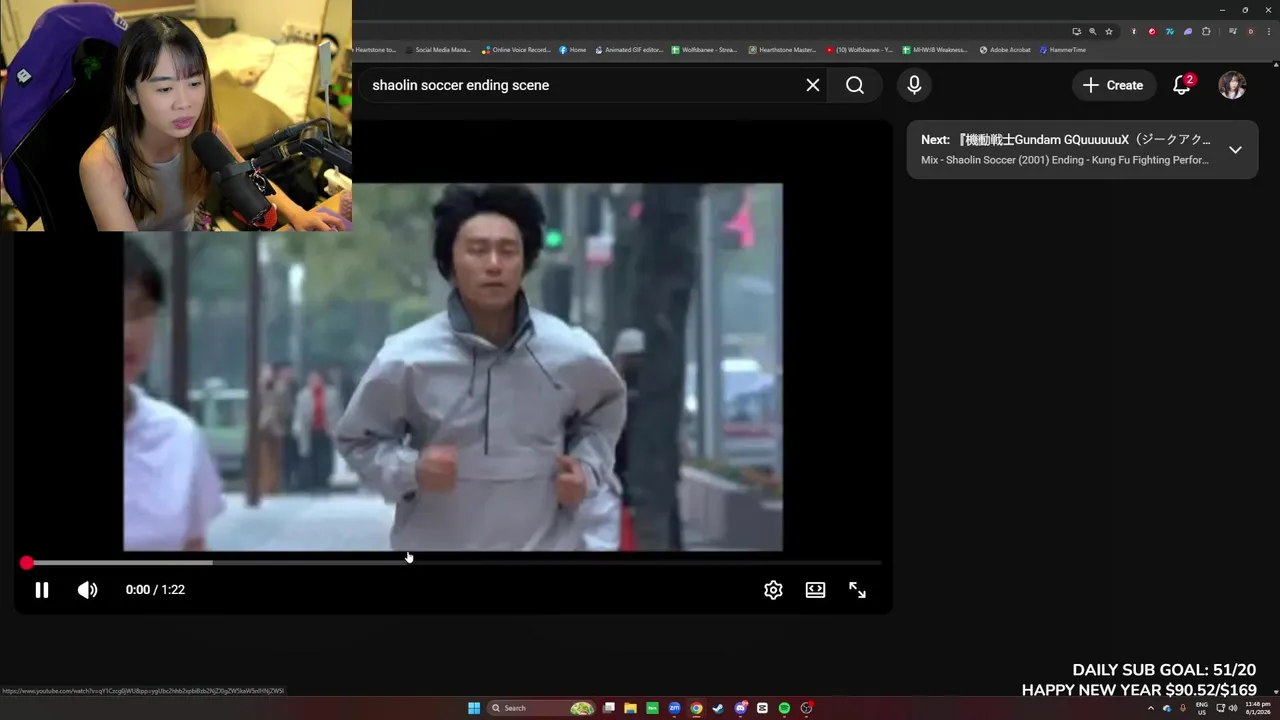Mute the video with the speaker icon
Screen dimensions: 1280x720
tap(88, 590)
